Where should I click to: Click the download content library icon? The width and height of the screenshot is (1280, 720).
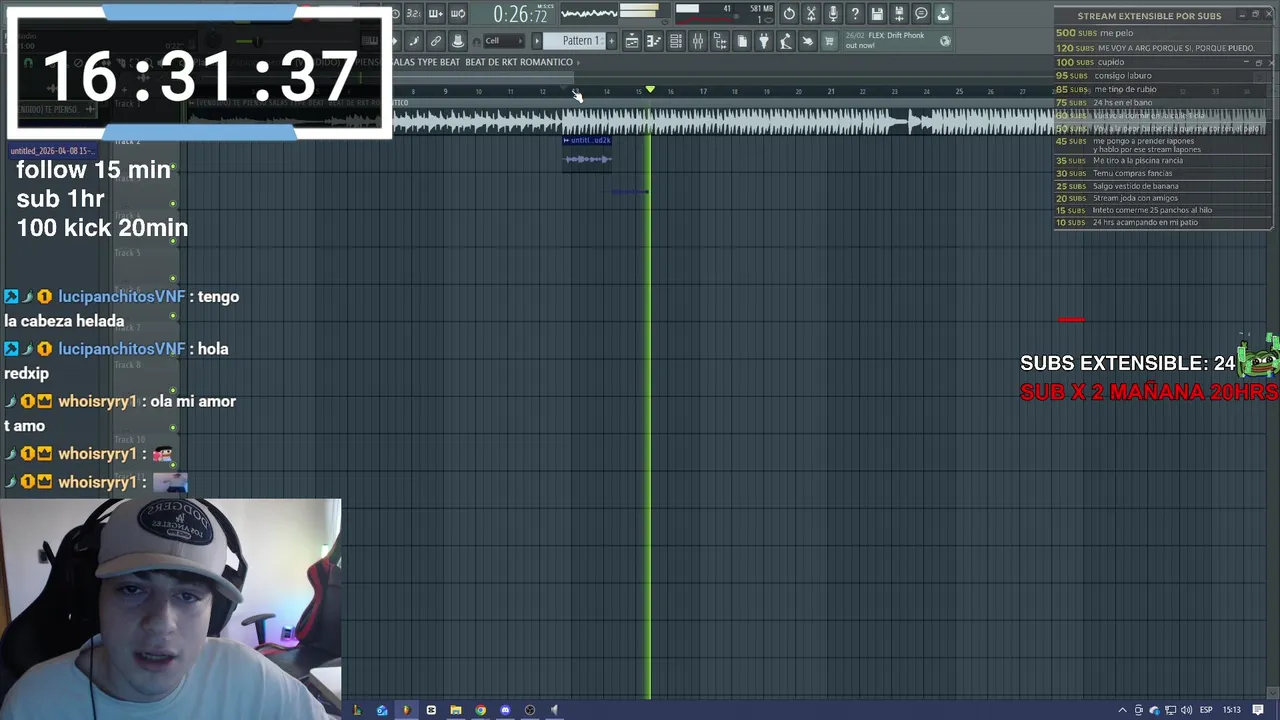pos(943,14)
